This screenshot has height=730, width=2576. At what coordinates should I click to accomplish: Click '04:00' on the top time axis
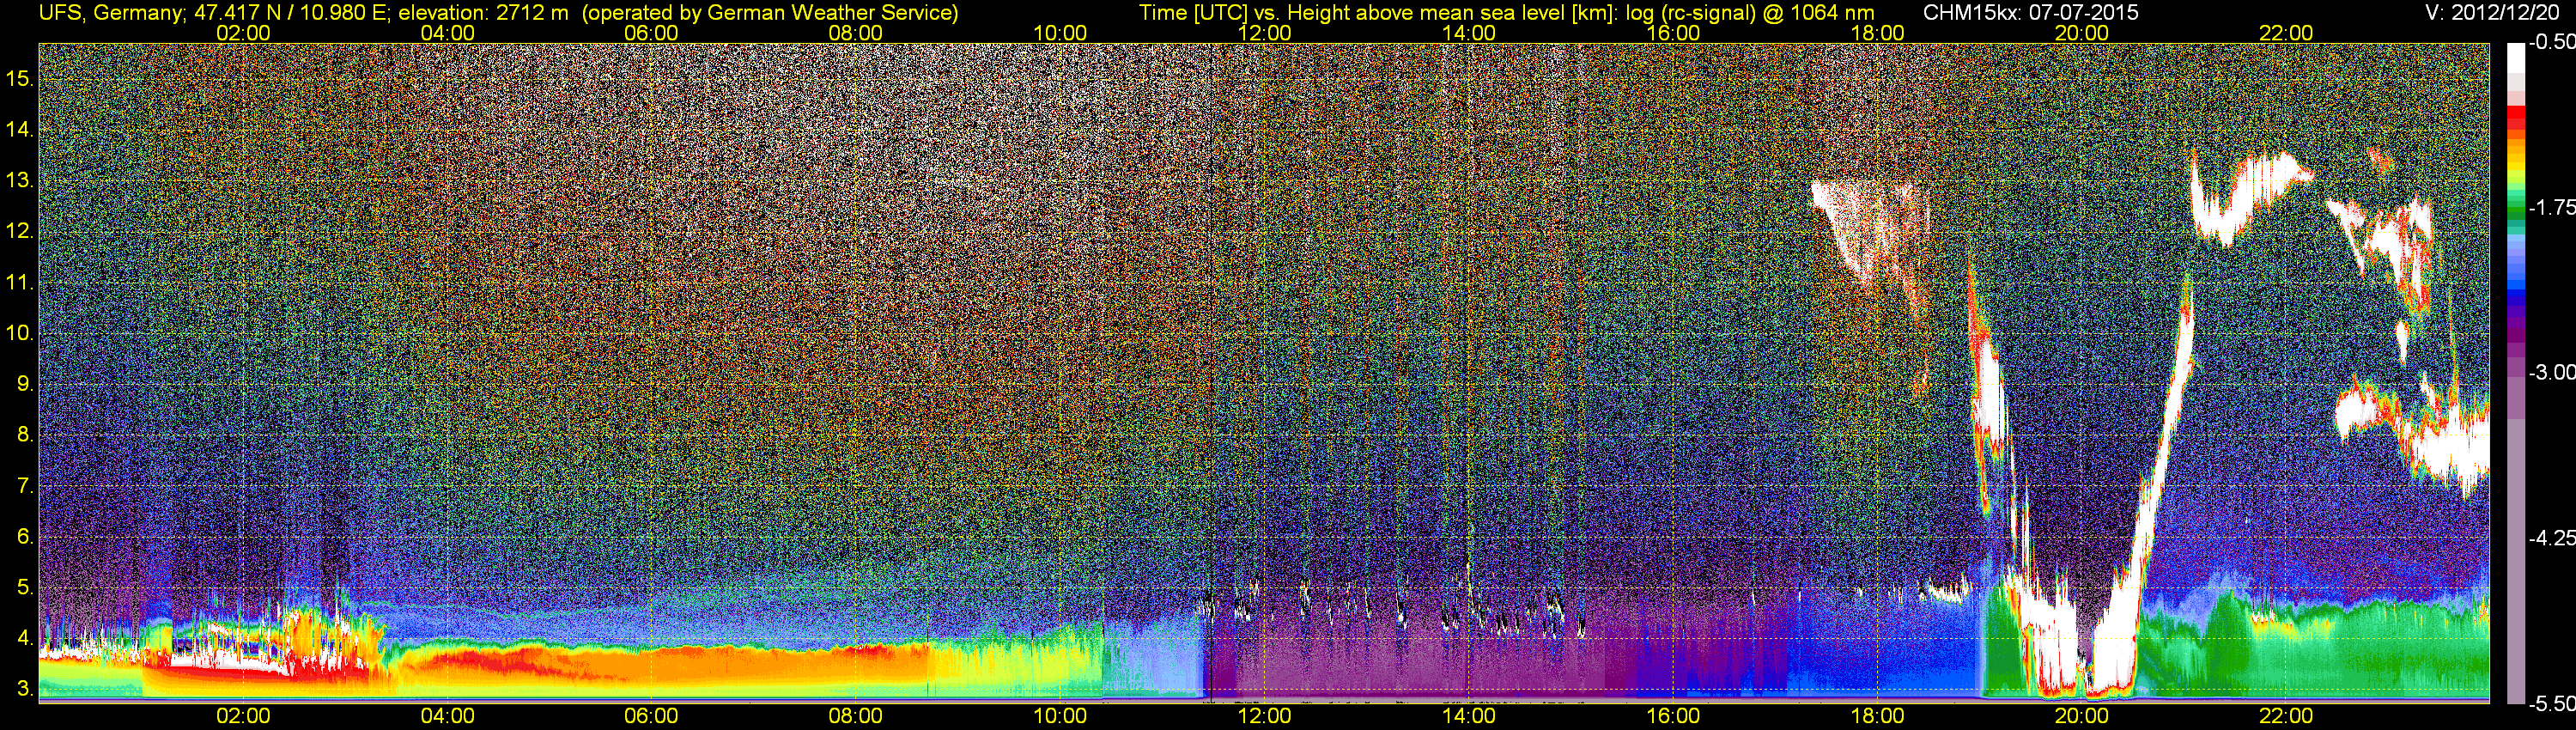coord(447,33)
